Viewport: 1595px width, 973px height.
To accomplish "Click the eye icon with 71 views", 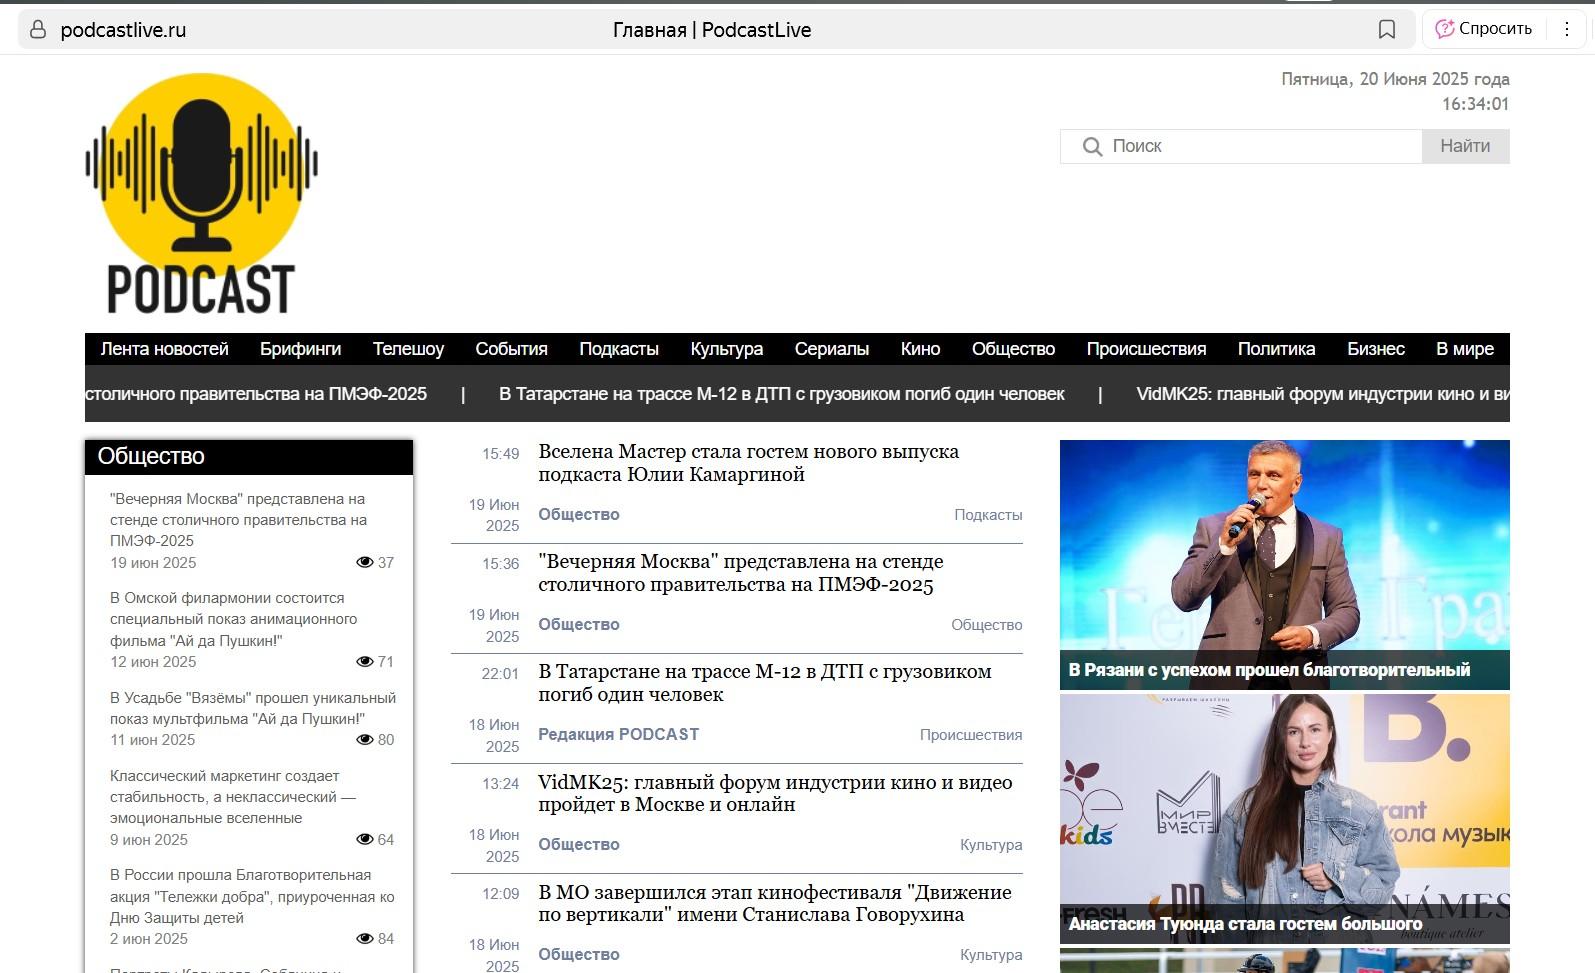I will click(x=365, y=662).
